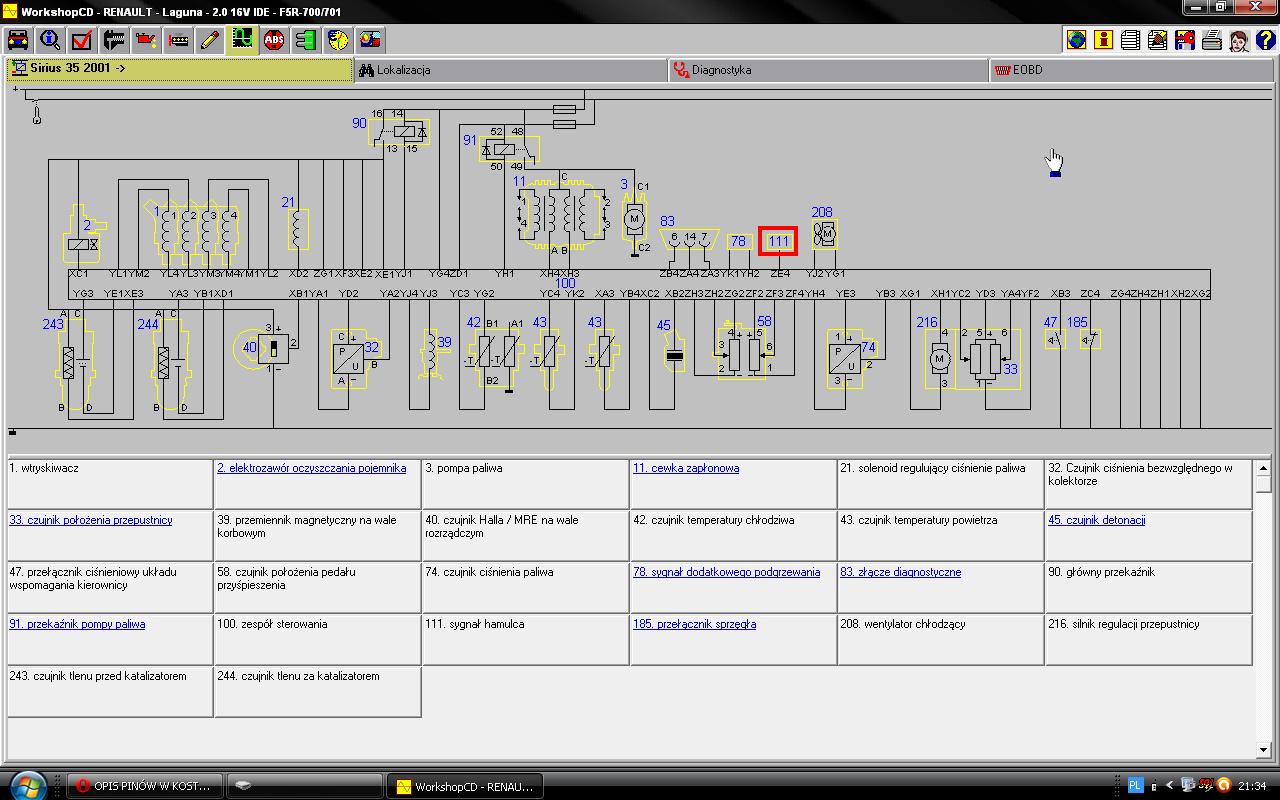1280x800 pixels.
Task: Open the red checkmark checklist icon
Action: click(82, 40)
